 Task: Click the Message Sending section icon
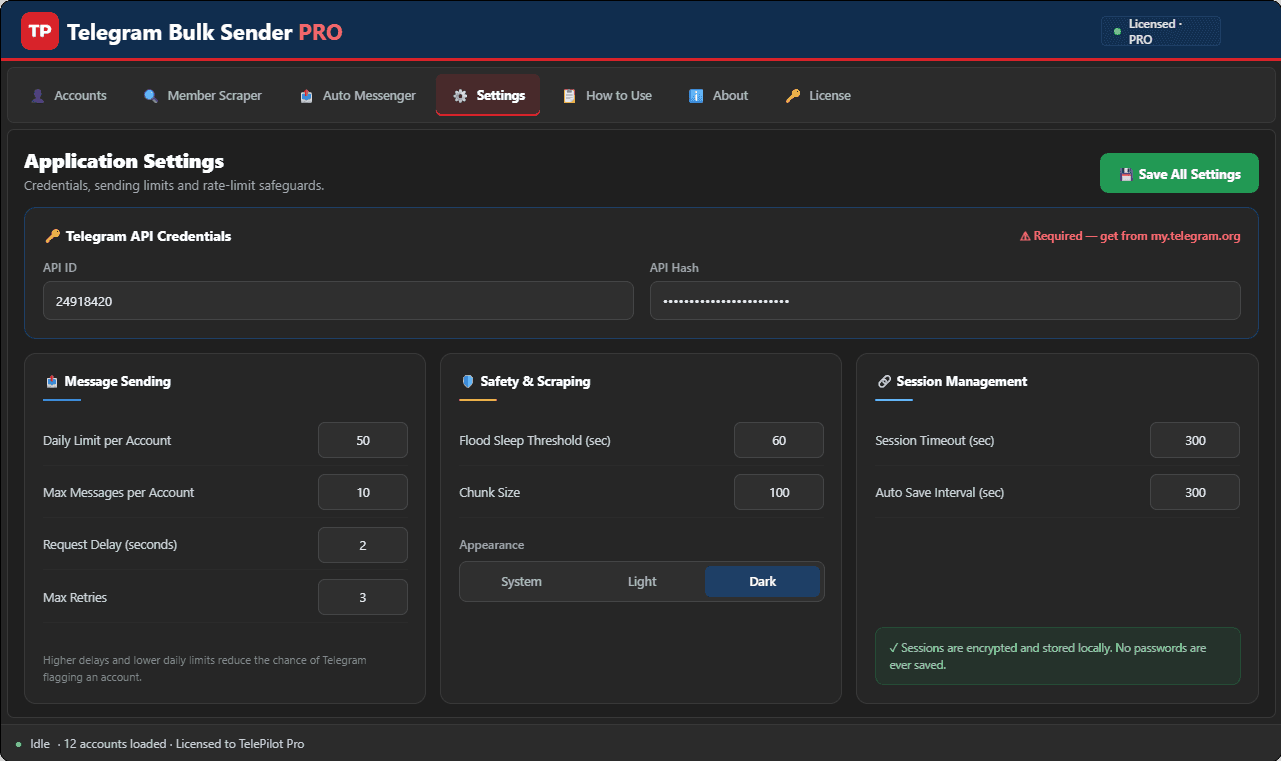[51, 382]
